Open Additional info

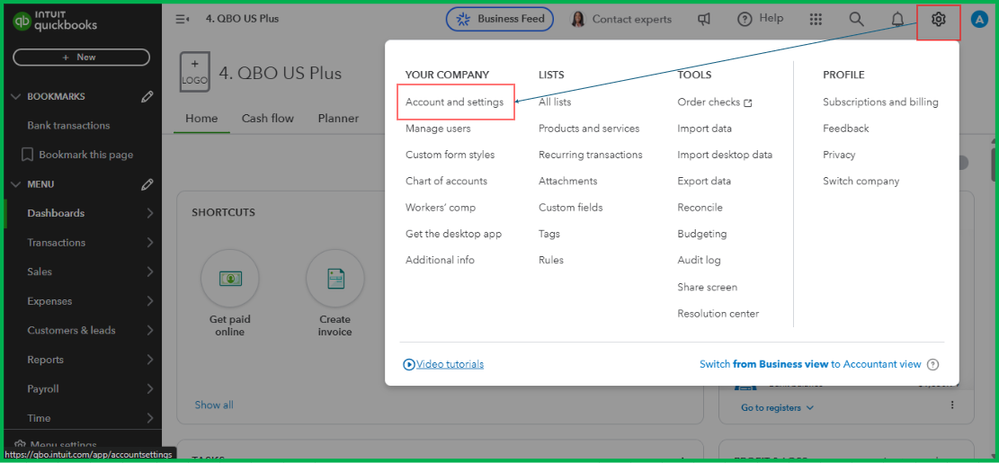(x=440, y=260)
